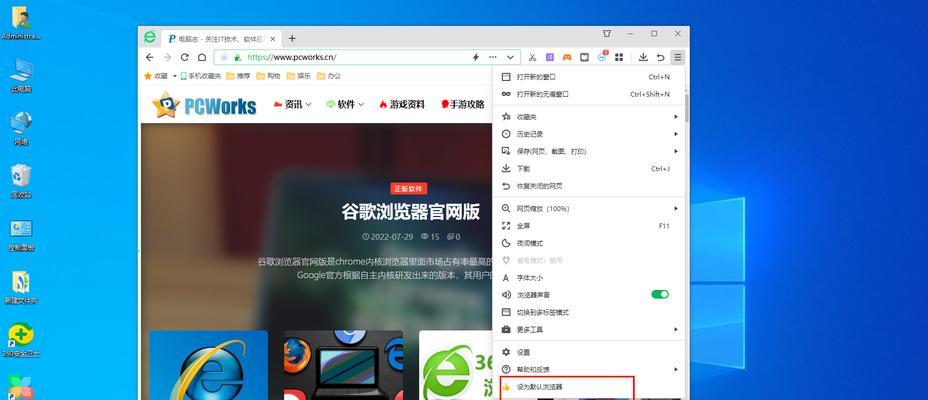Open the browser home page icon

(x=202, y=57)
